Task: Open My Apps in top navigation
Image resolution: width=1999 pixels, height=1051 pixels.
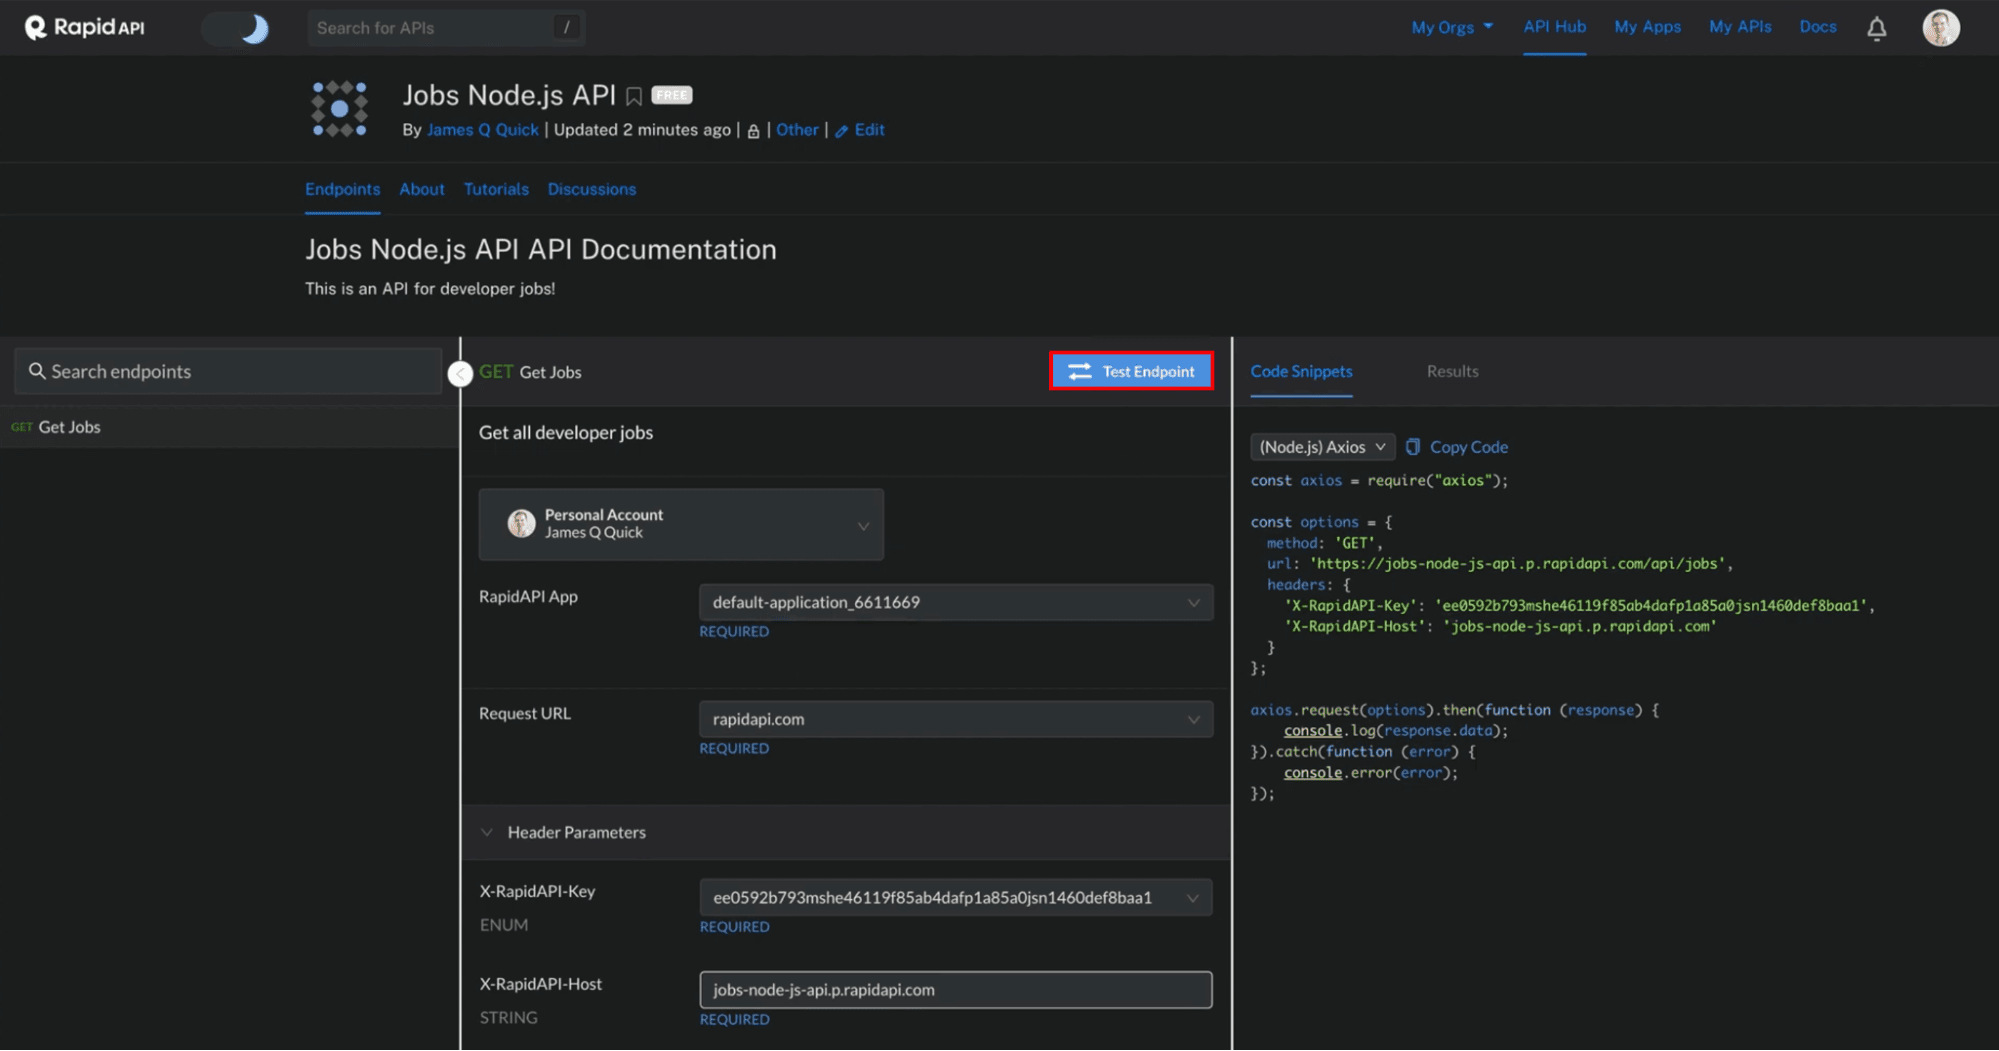Action: (x=1647, y=27)
